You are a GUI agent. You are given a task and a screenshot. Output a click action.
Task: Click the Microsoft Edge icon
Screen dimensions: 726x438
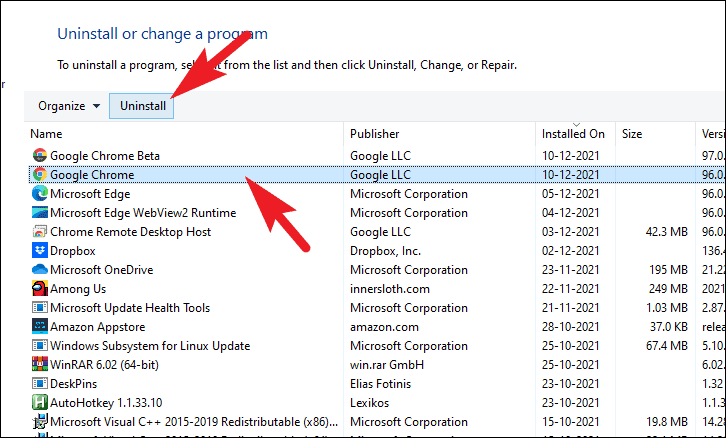point(40,194)
